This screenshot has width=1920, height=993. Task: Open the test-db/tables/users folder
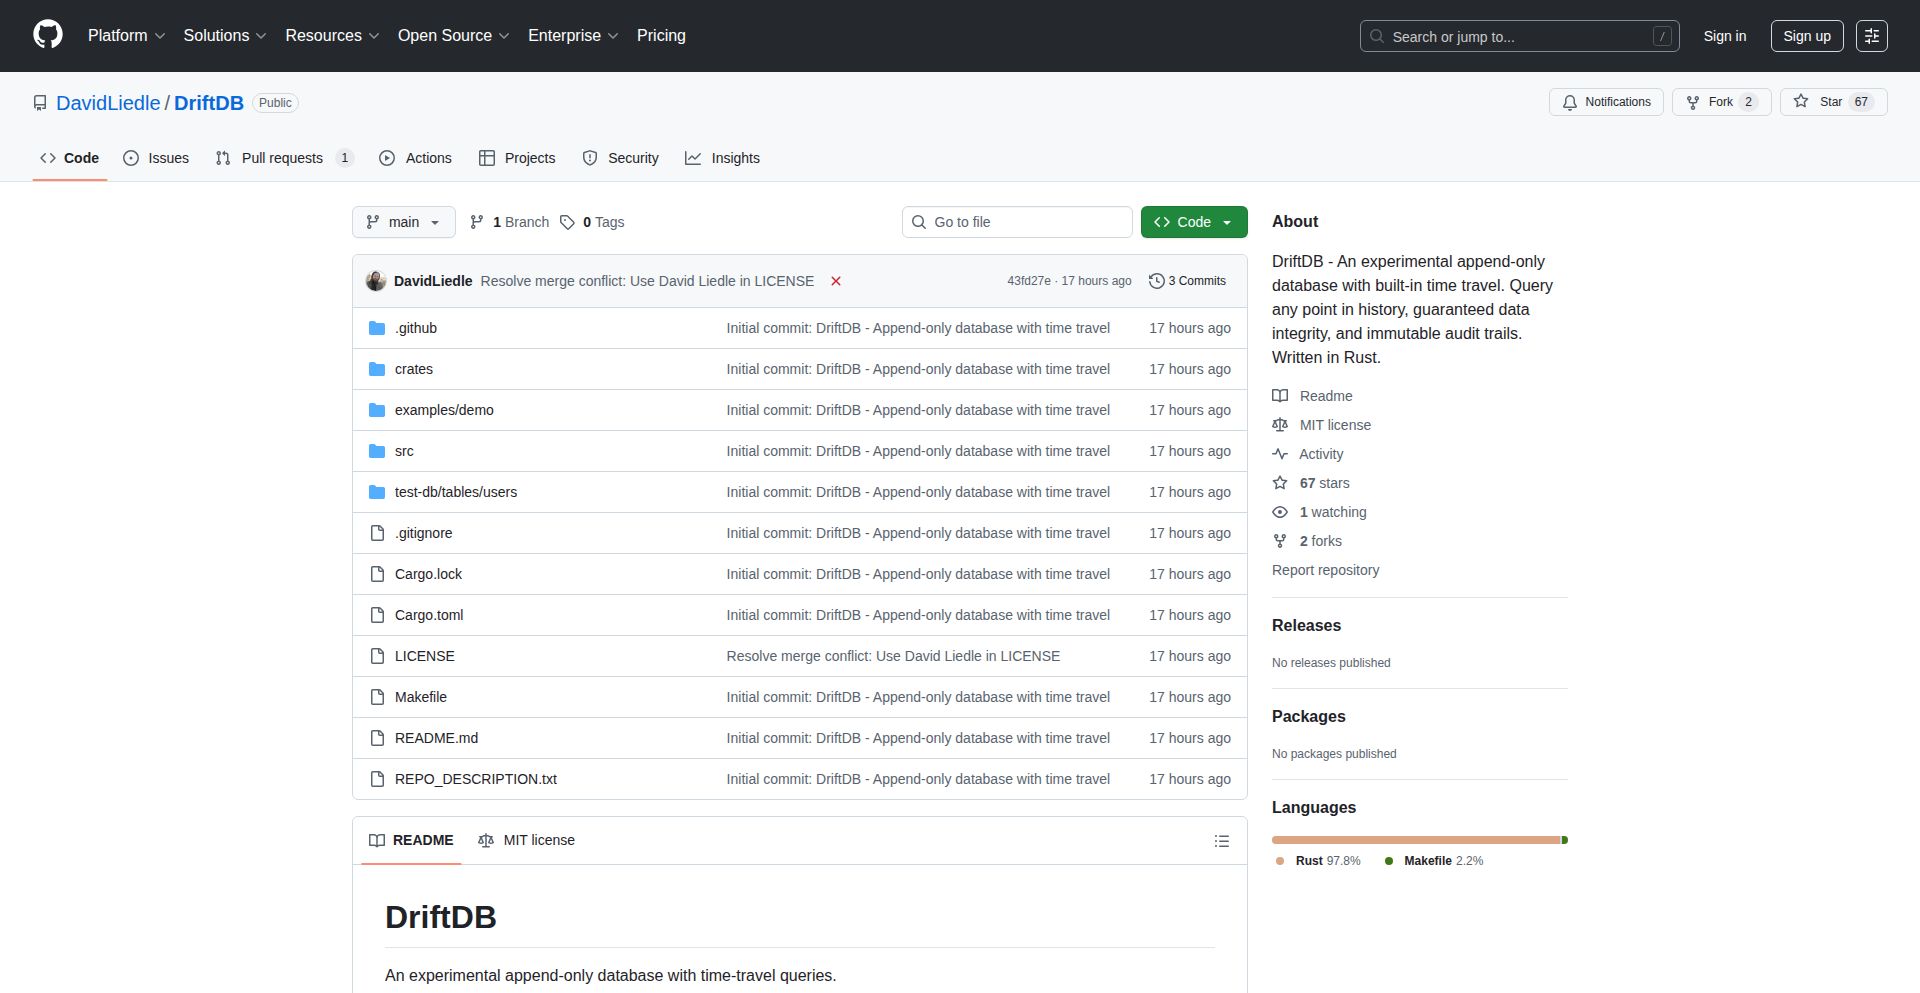tap(455, 492)
